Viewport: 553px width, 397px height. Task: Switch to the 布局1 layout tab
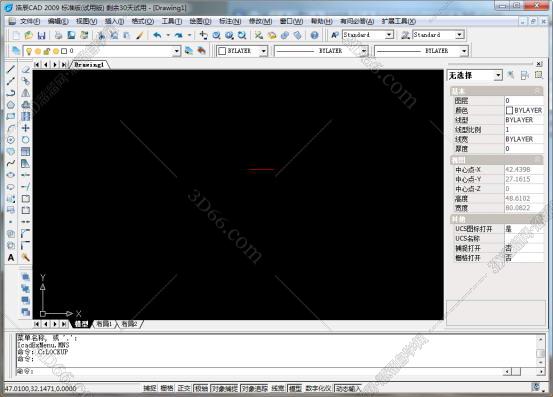(105, 324)
